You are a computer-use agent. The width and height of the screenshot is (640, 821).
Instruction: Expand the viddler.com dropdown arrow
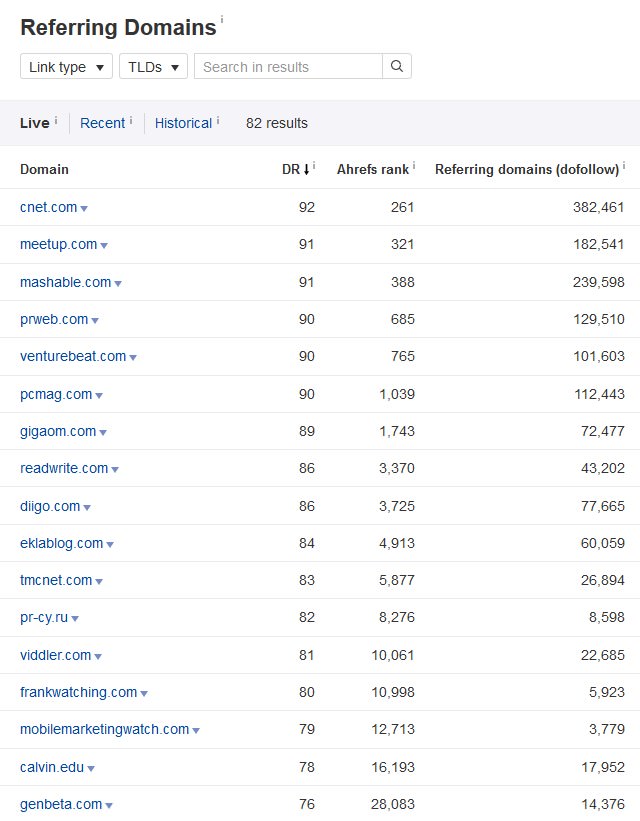tap(98, 657)
